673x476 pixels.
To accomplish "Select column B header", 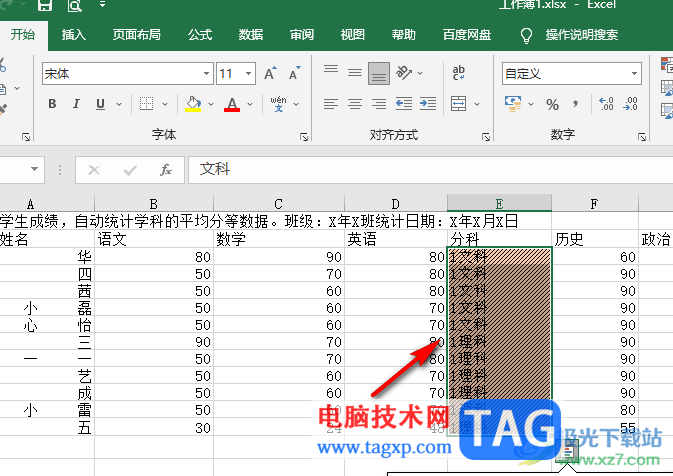I will pyautogui.click(x=154, y=203).
